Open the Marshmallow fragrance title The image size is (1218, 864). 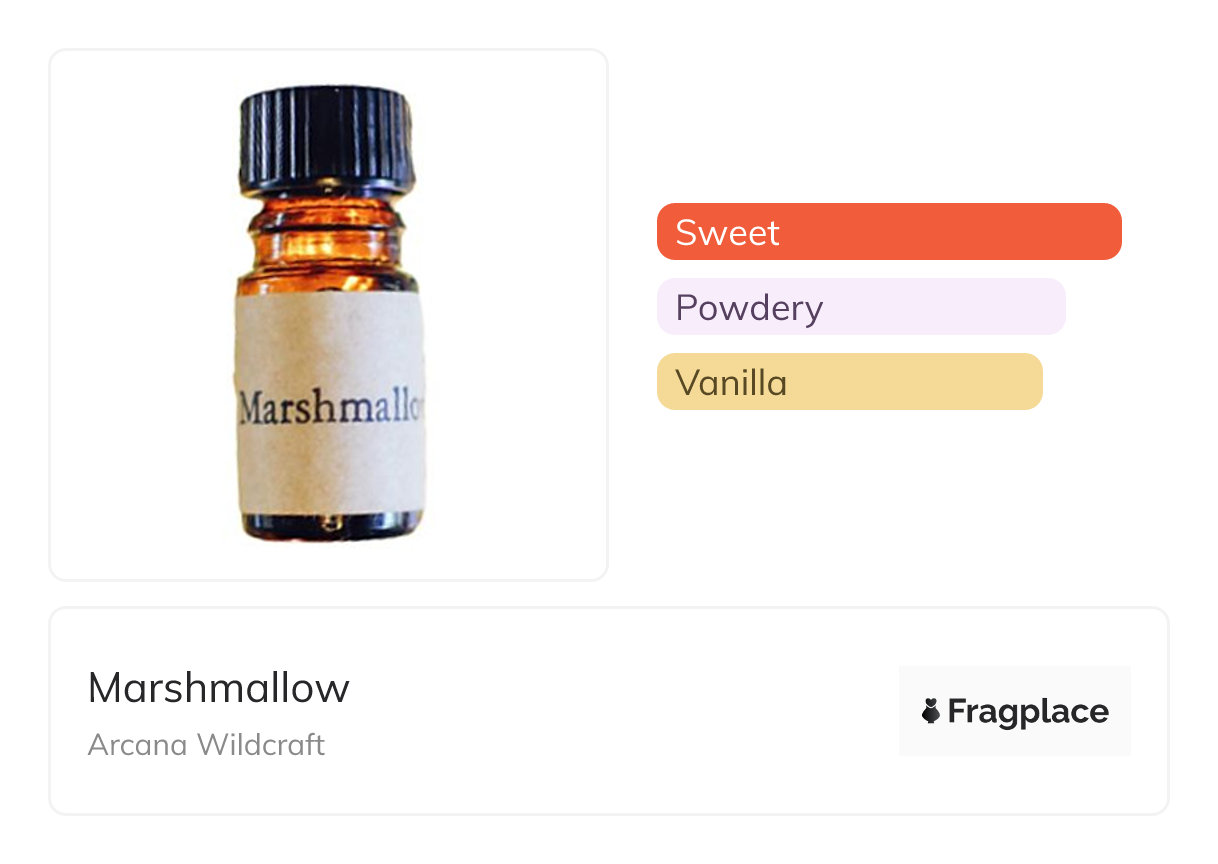pos(219,688)
